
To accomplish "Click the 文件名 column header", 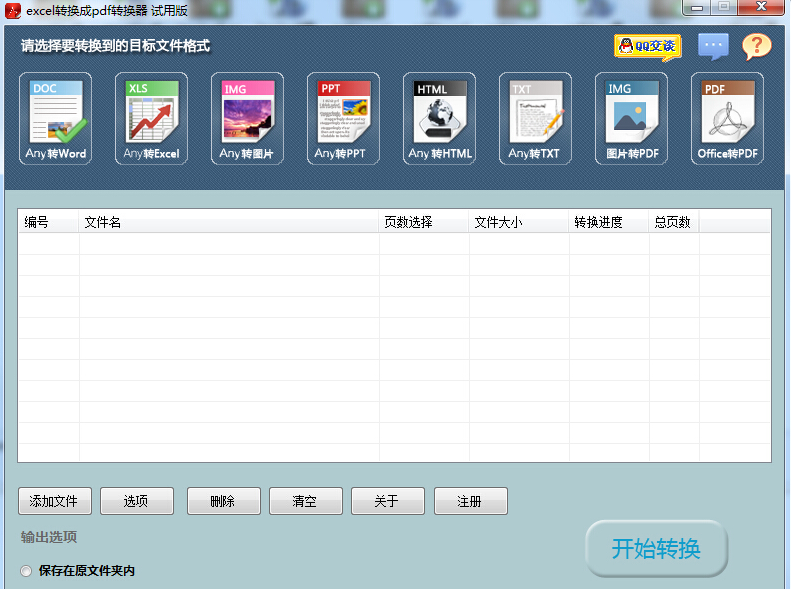I will point(229,222).
